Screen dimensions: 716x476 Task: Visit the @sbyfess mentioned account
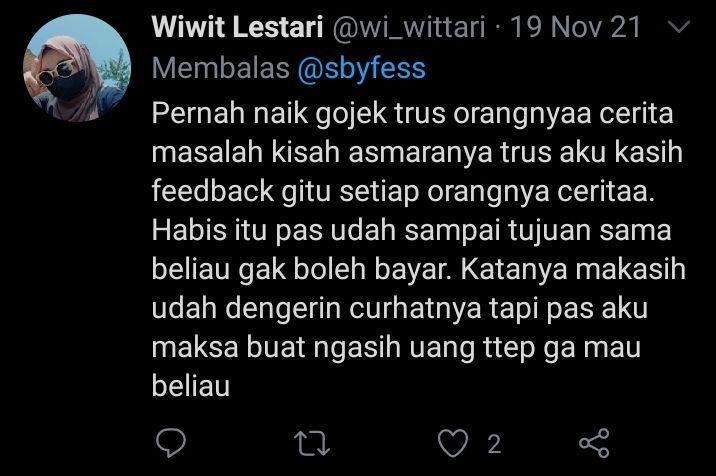(362, 69)
